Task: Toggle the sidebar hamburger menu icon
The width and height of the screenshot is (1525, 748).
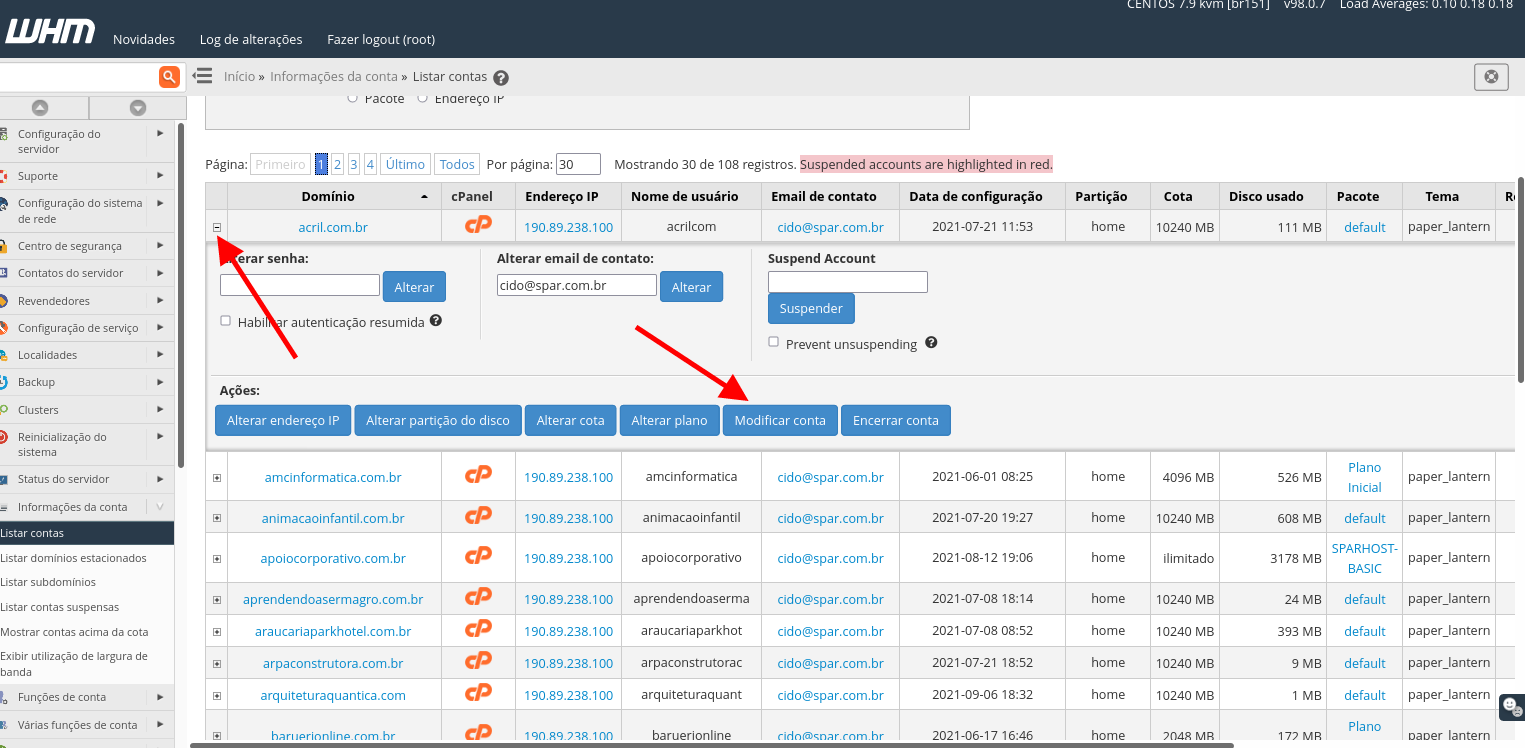Action: click(x=203, y=76)
